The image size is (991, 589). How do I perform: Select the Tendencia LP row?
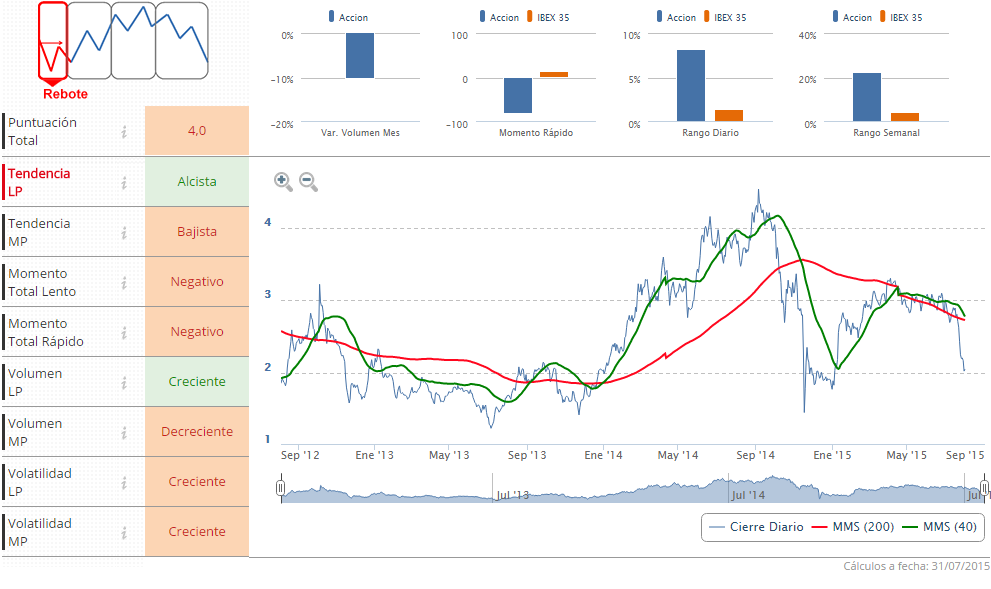coord(60,182)
